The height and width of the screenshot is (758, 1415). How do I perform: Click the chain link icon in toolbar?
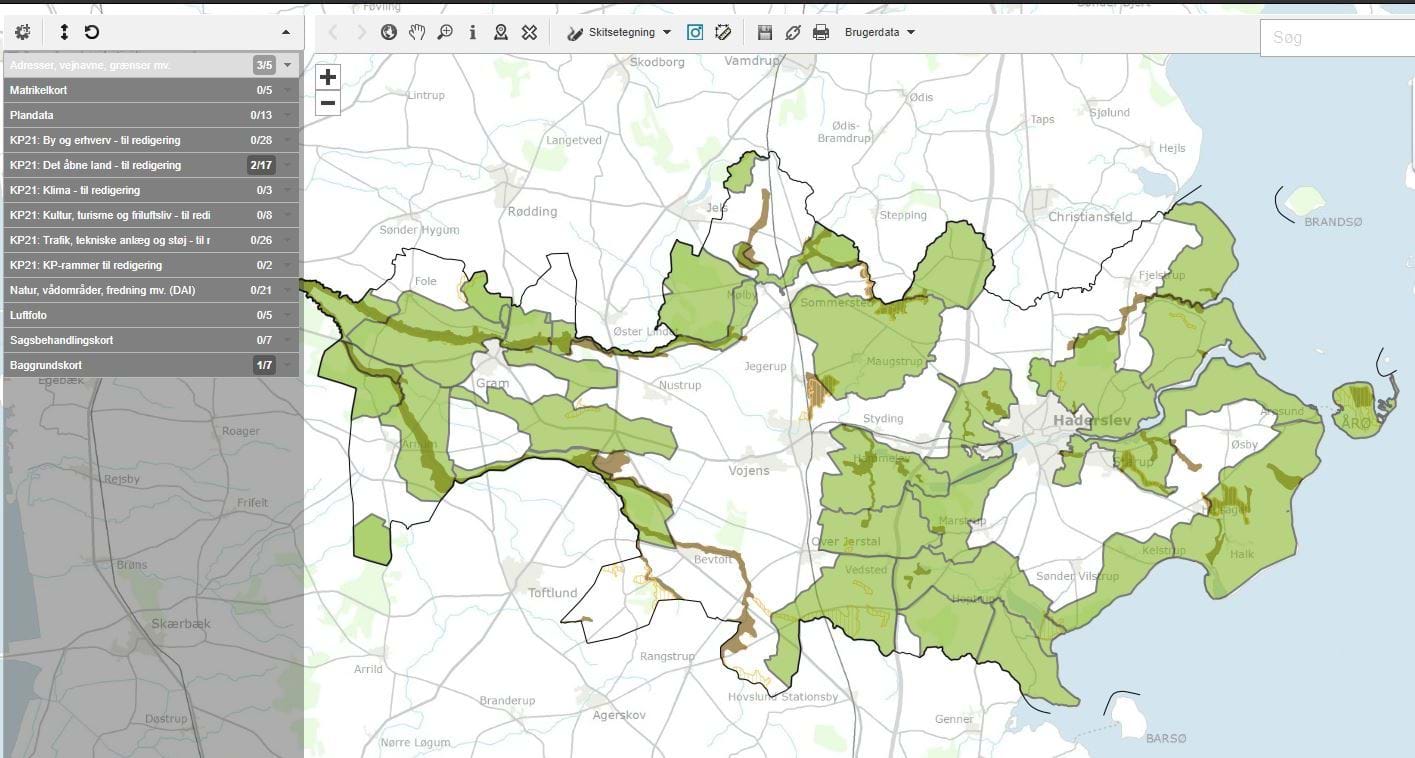tap(793, 32)
